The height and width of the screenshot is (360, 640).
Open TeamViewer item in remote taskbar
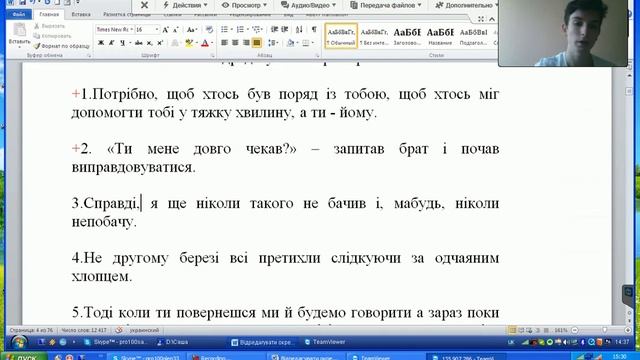coord(325,342)
